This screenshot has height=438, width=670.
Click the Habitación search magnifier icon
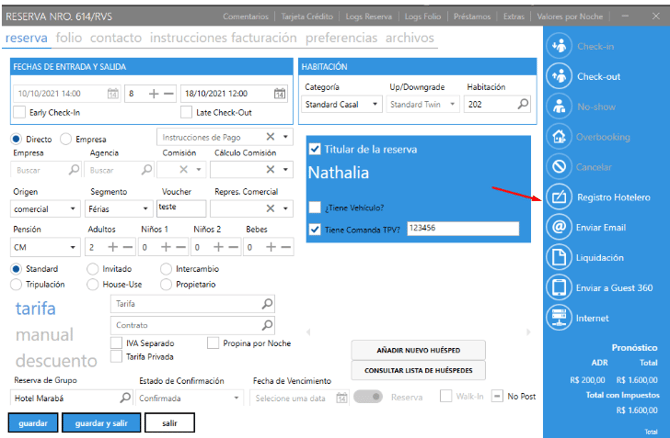(523, 103)
